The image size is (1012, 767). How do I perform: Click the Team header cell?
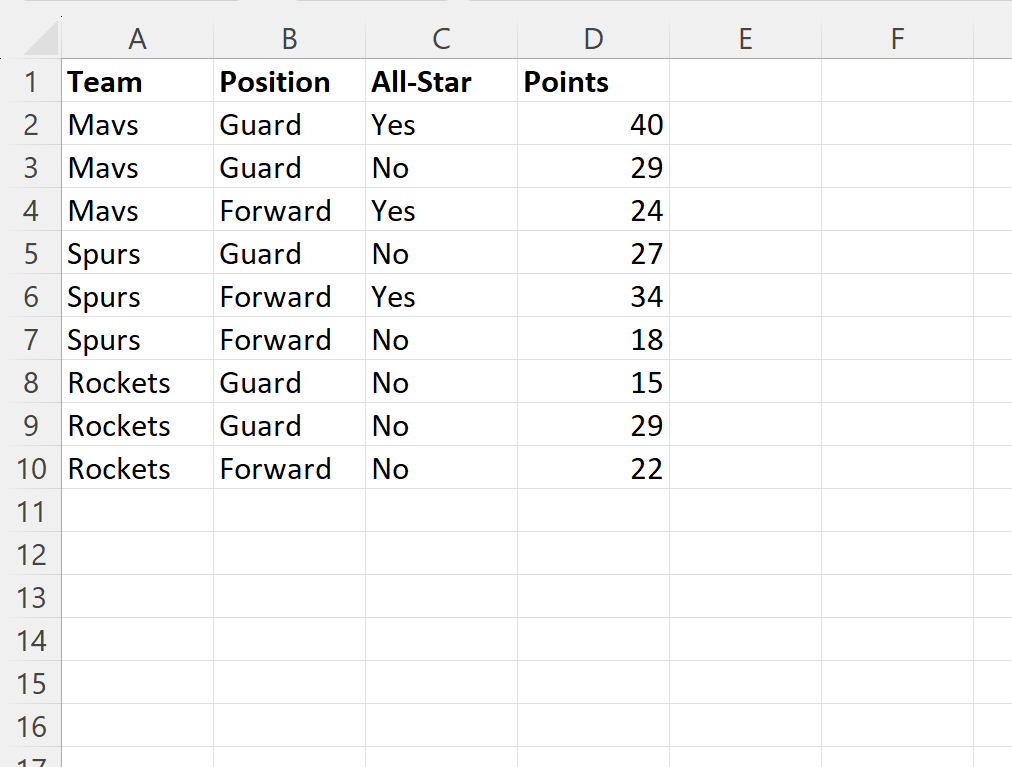pos(137,81)
